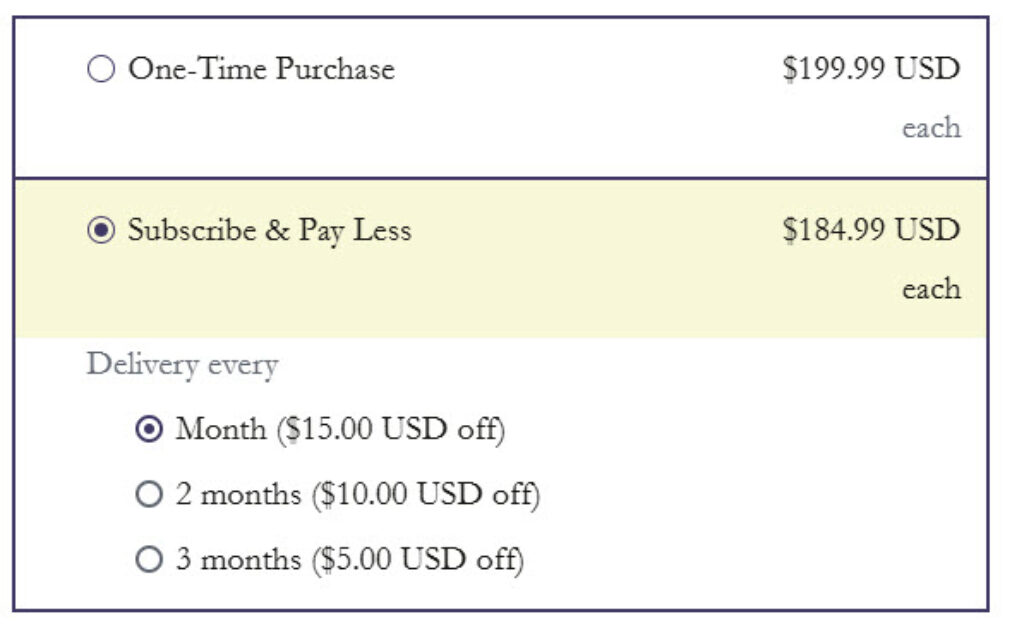Click the "Delivery every" heading
This screenshot has width=1024, height=626.
[x=182, y=365]
